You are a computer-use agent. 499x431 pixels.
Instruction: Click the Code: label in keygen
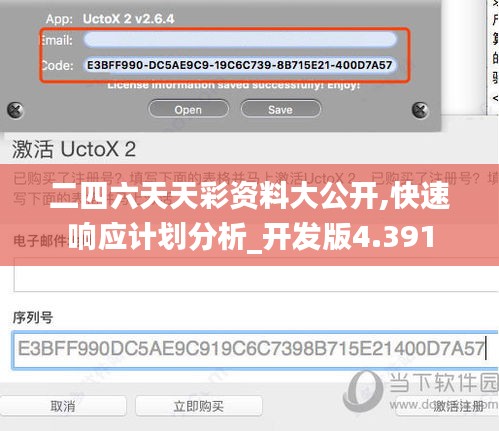click(57, 65)
